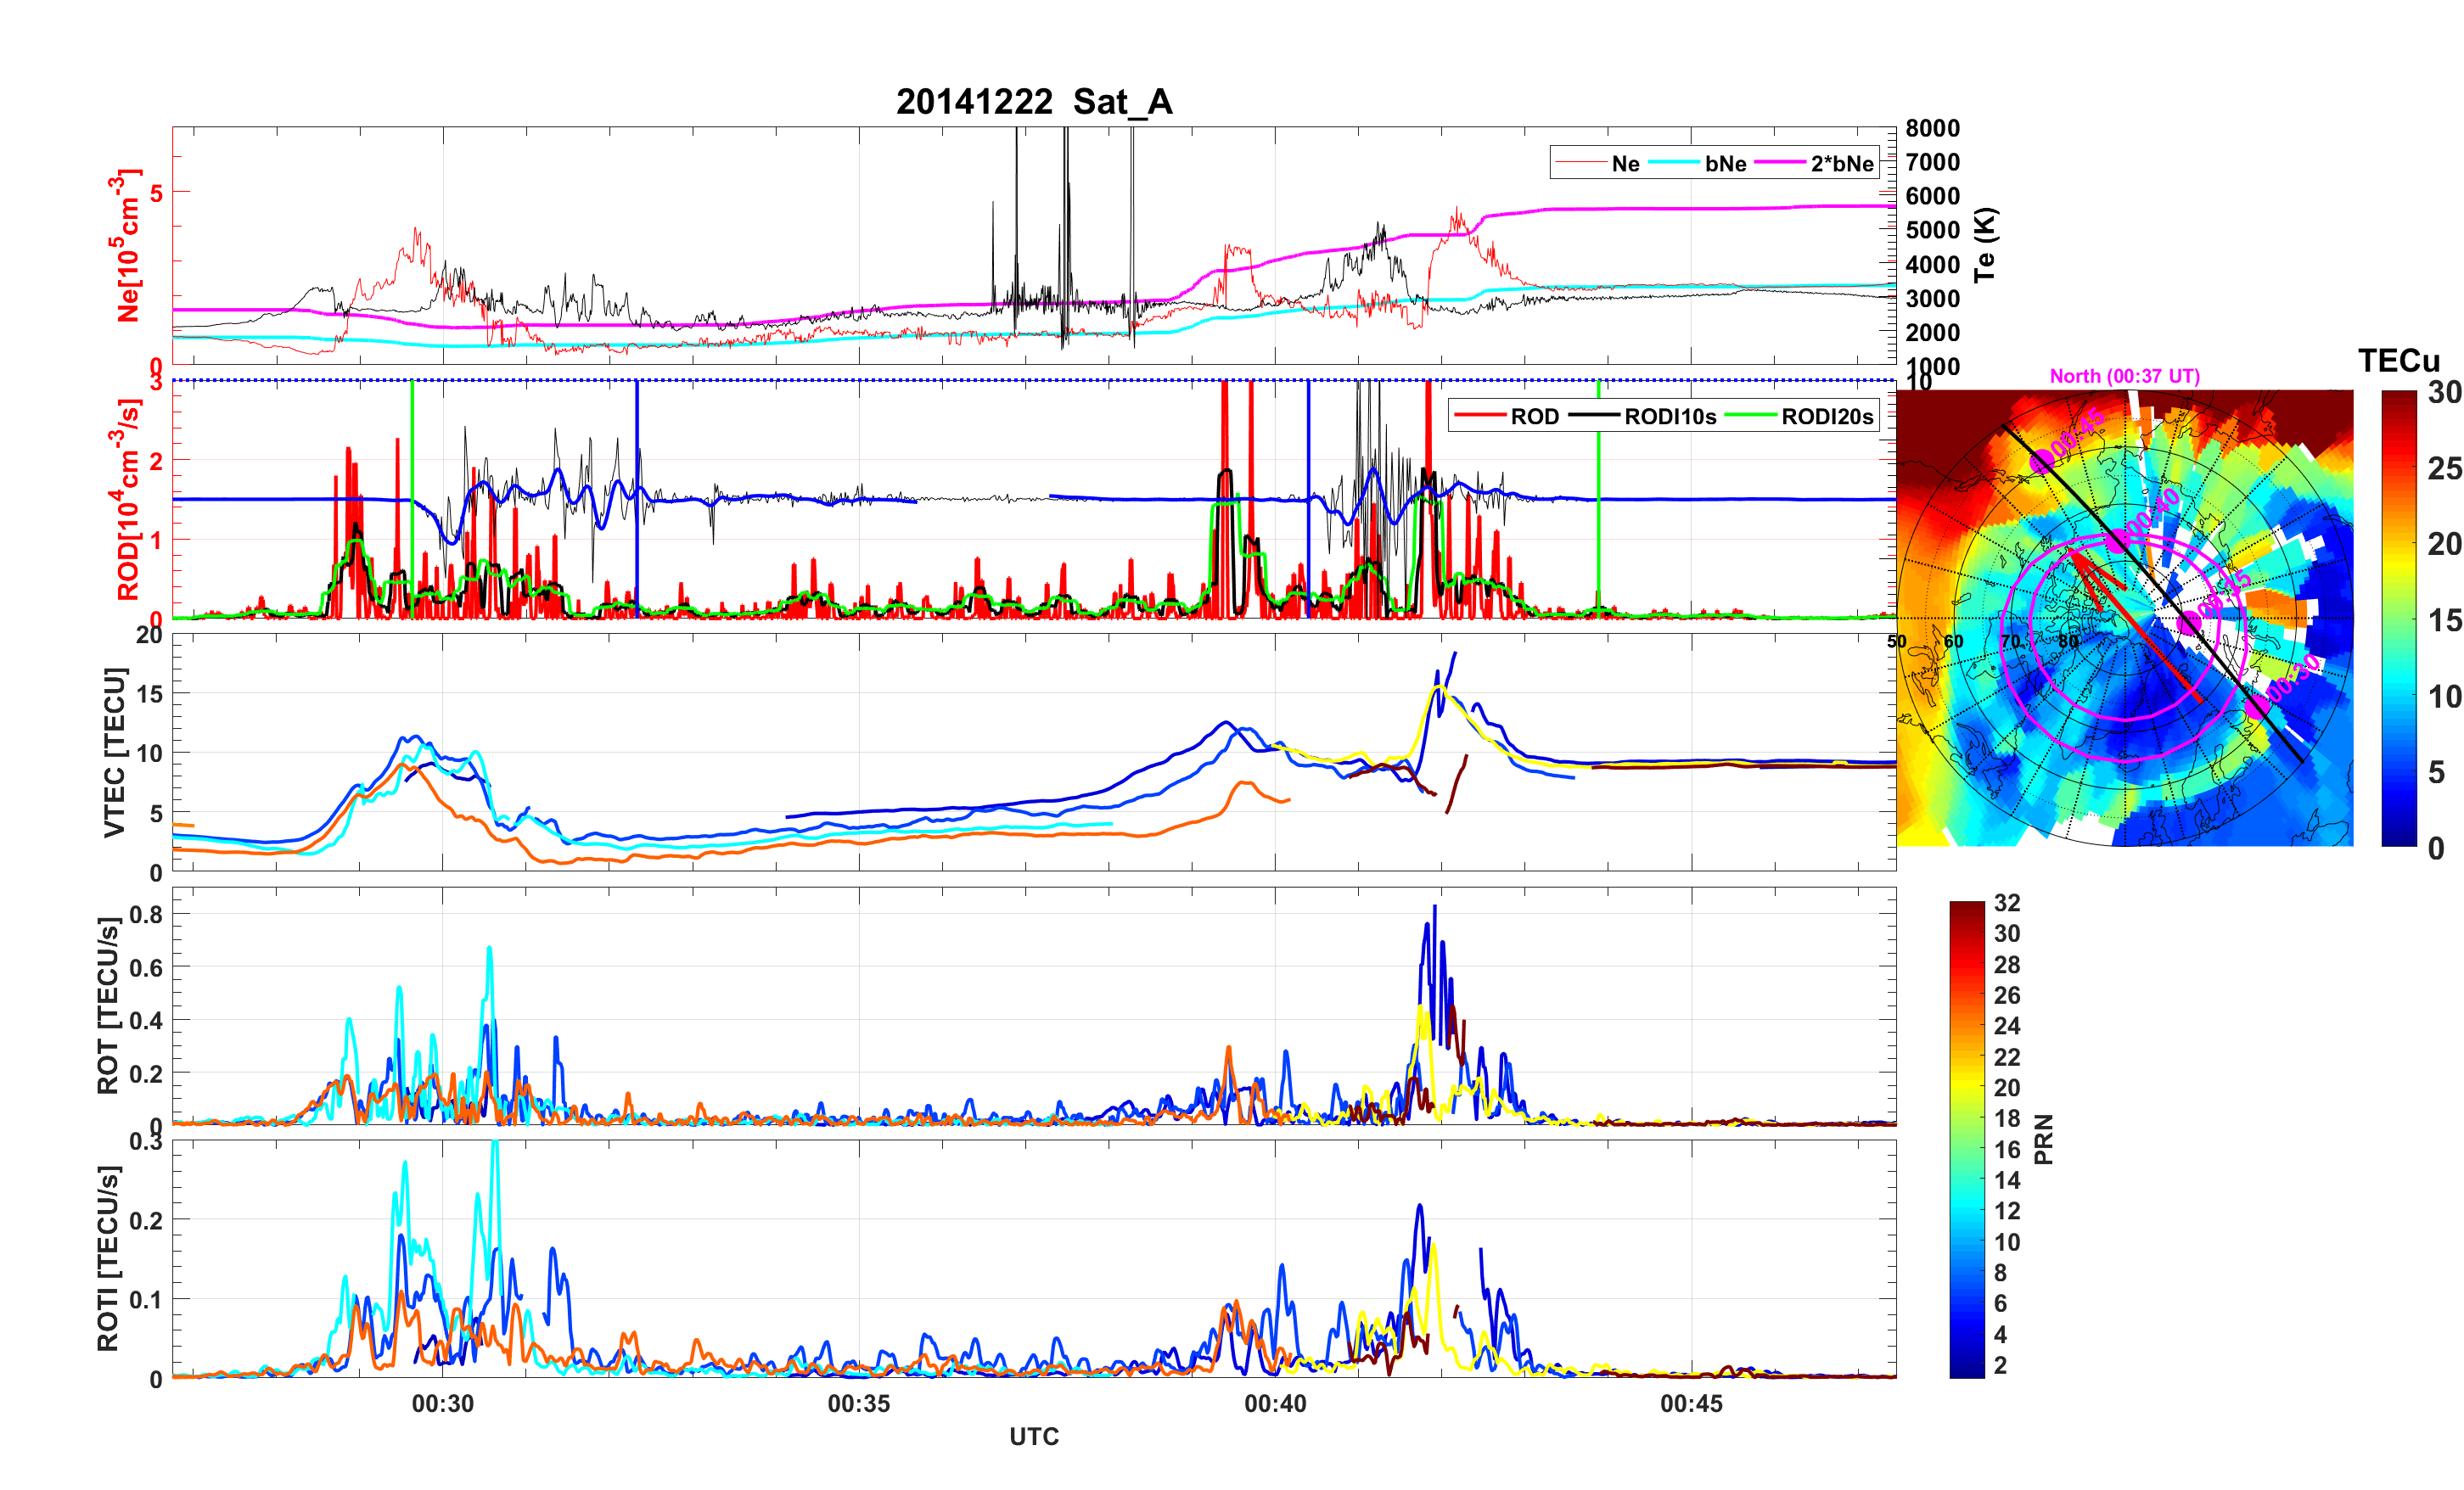Click the 00:40 tick label on time axis

coord(1275,1403)
